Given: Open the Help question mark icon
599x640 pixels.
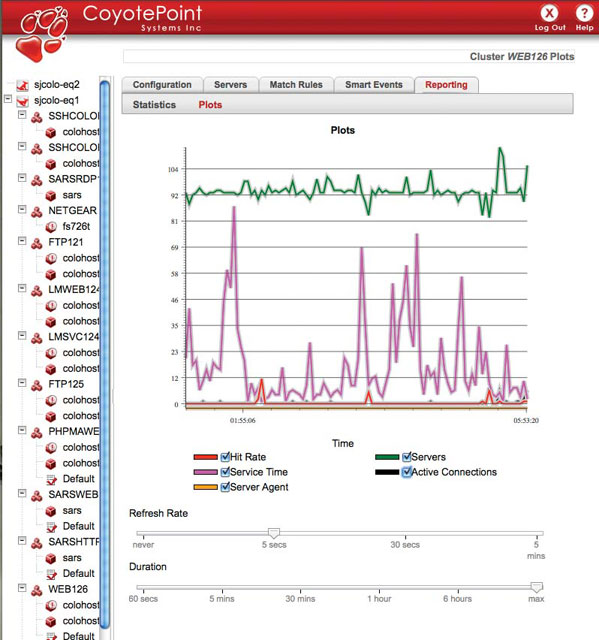Looking at the screenshot, I should click(x=584, y=13).
